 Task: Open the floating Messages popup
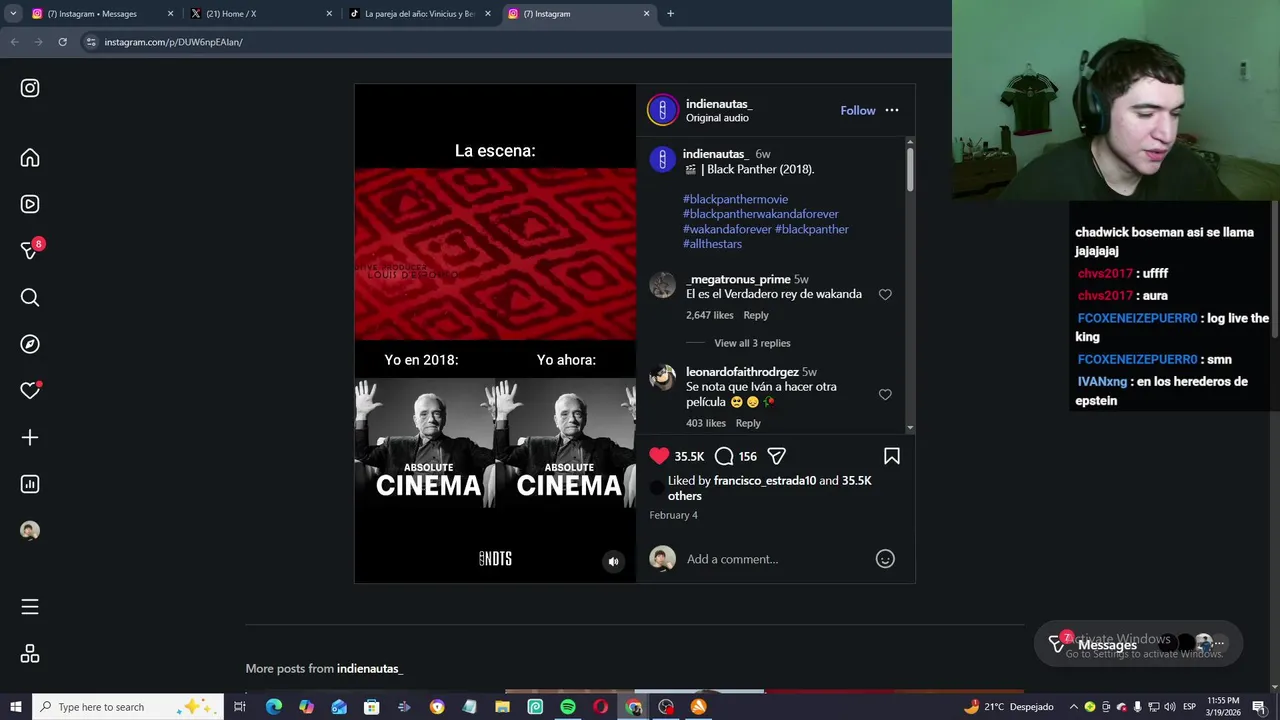tap(1138, 645)
